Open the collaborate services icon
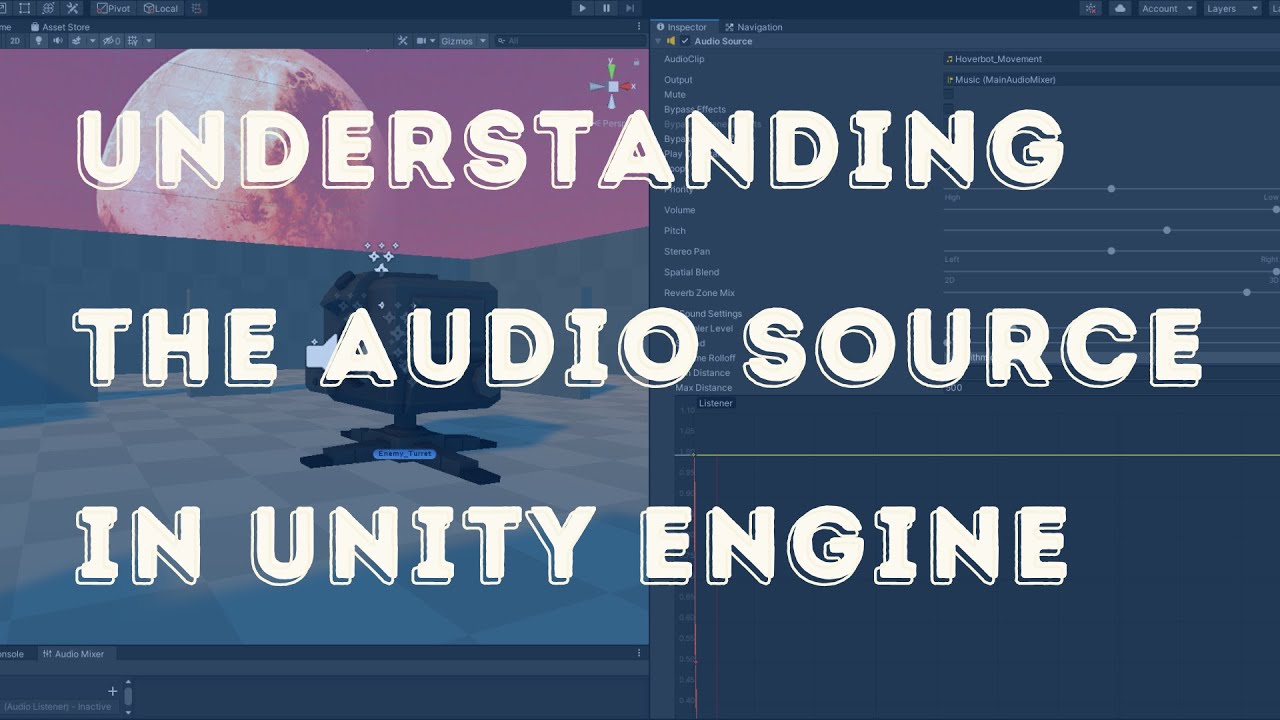The image size is (1280, 720). 1091,8
